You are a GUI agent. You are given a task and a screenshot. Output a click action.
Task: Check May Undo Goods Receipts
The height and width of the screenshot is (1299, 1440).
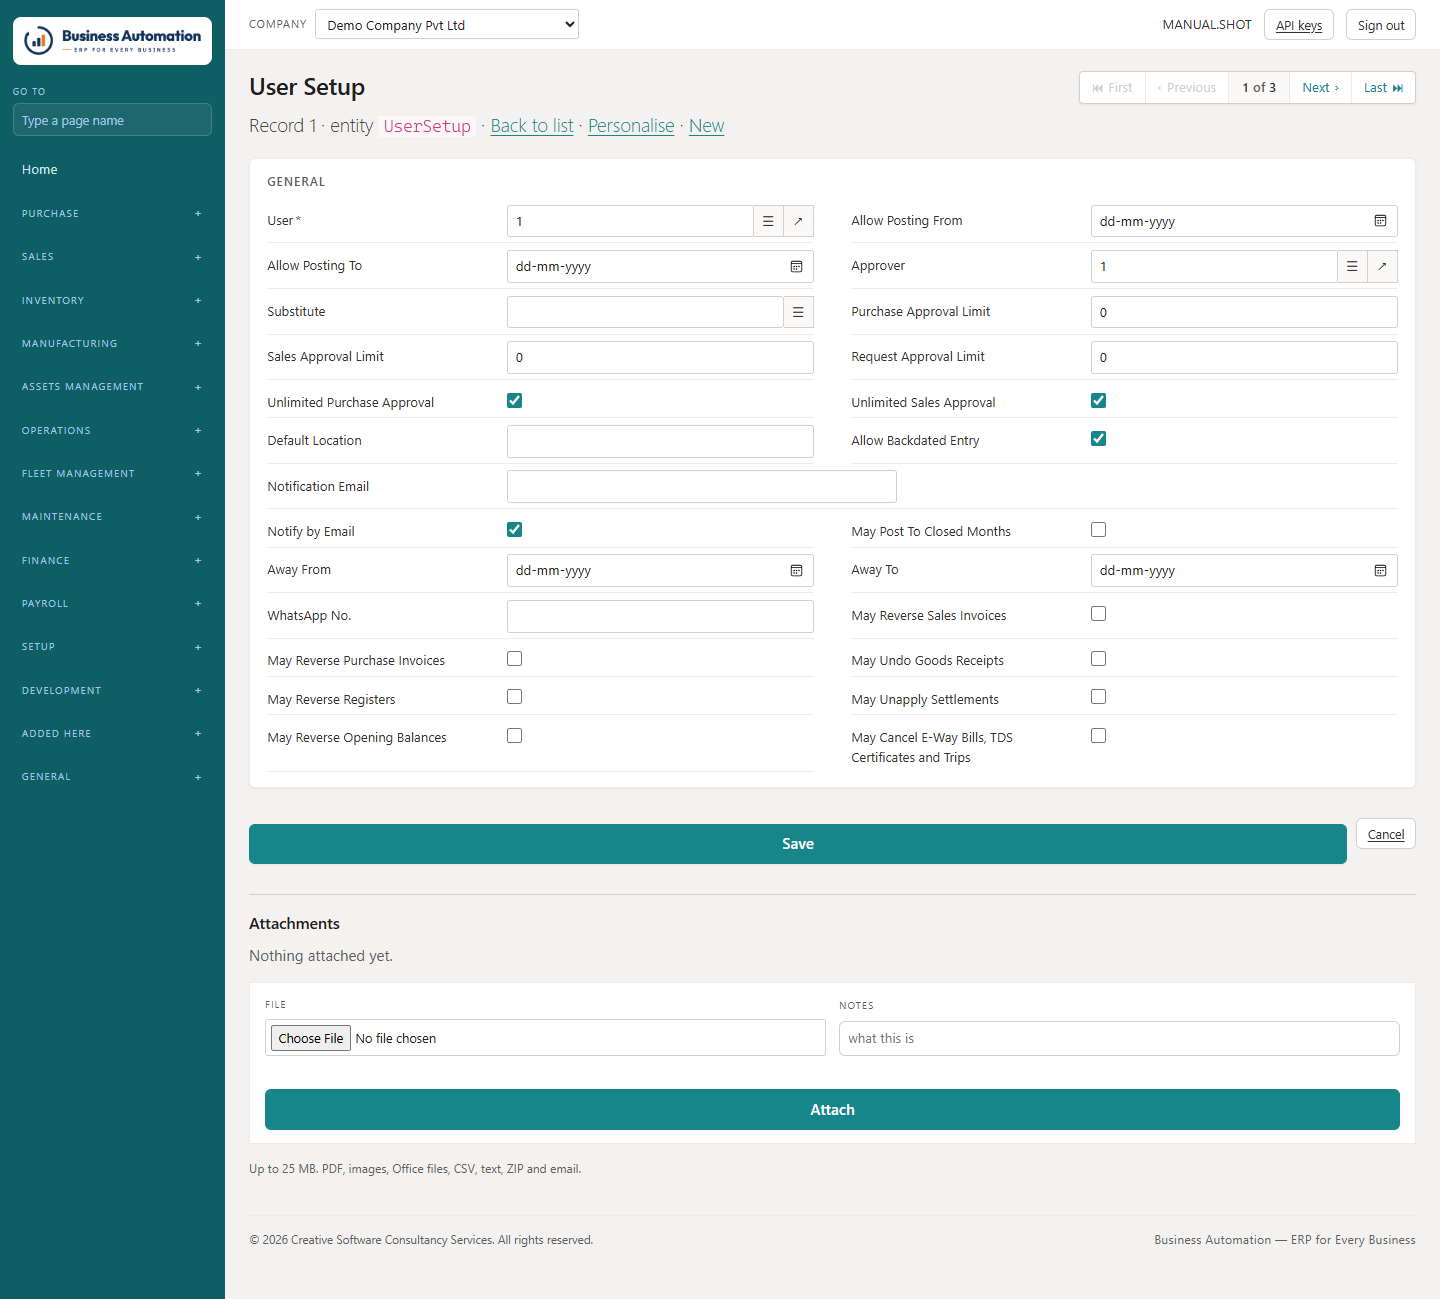tap(1098, 659)
